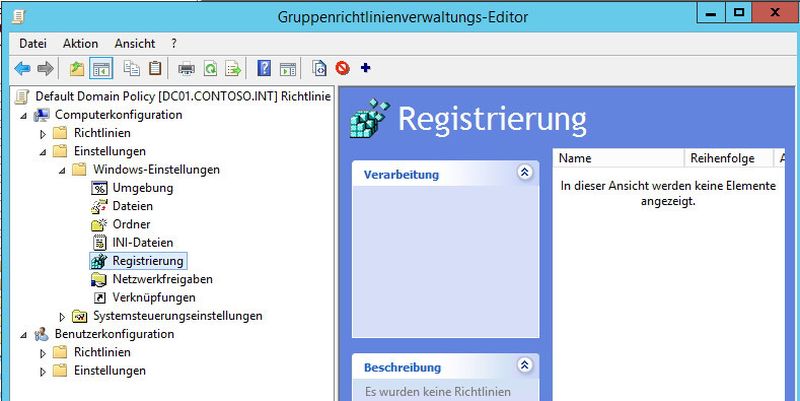800x401 pixels.
Task: Select Computerkonfiguration in the tree
Action: click(118, 115)
